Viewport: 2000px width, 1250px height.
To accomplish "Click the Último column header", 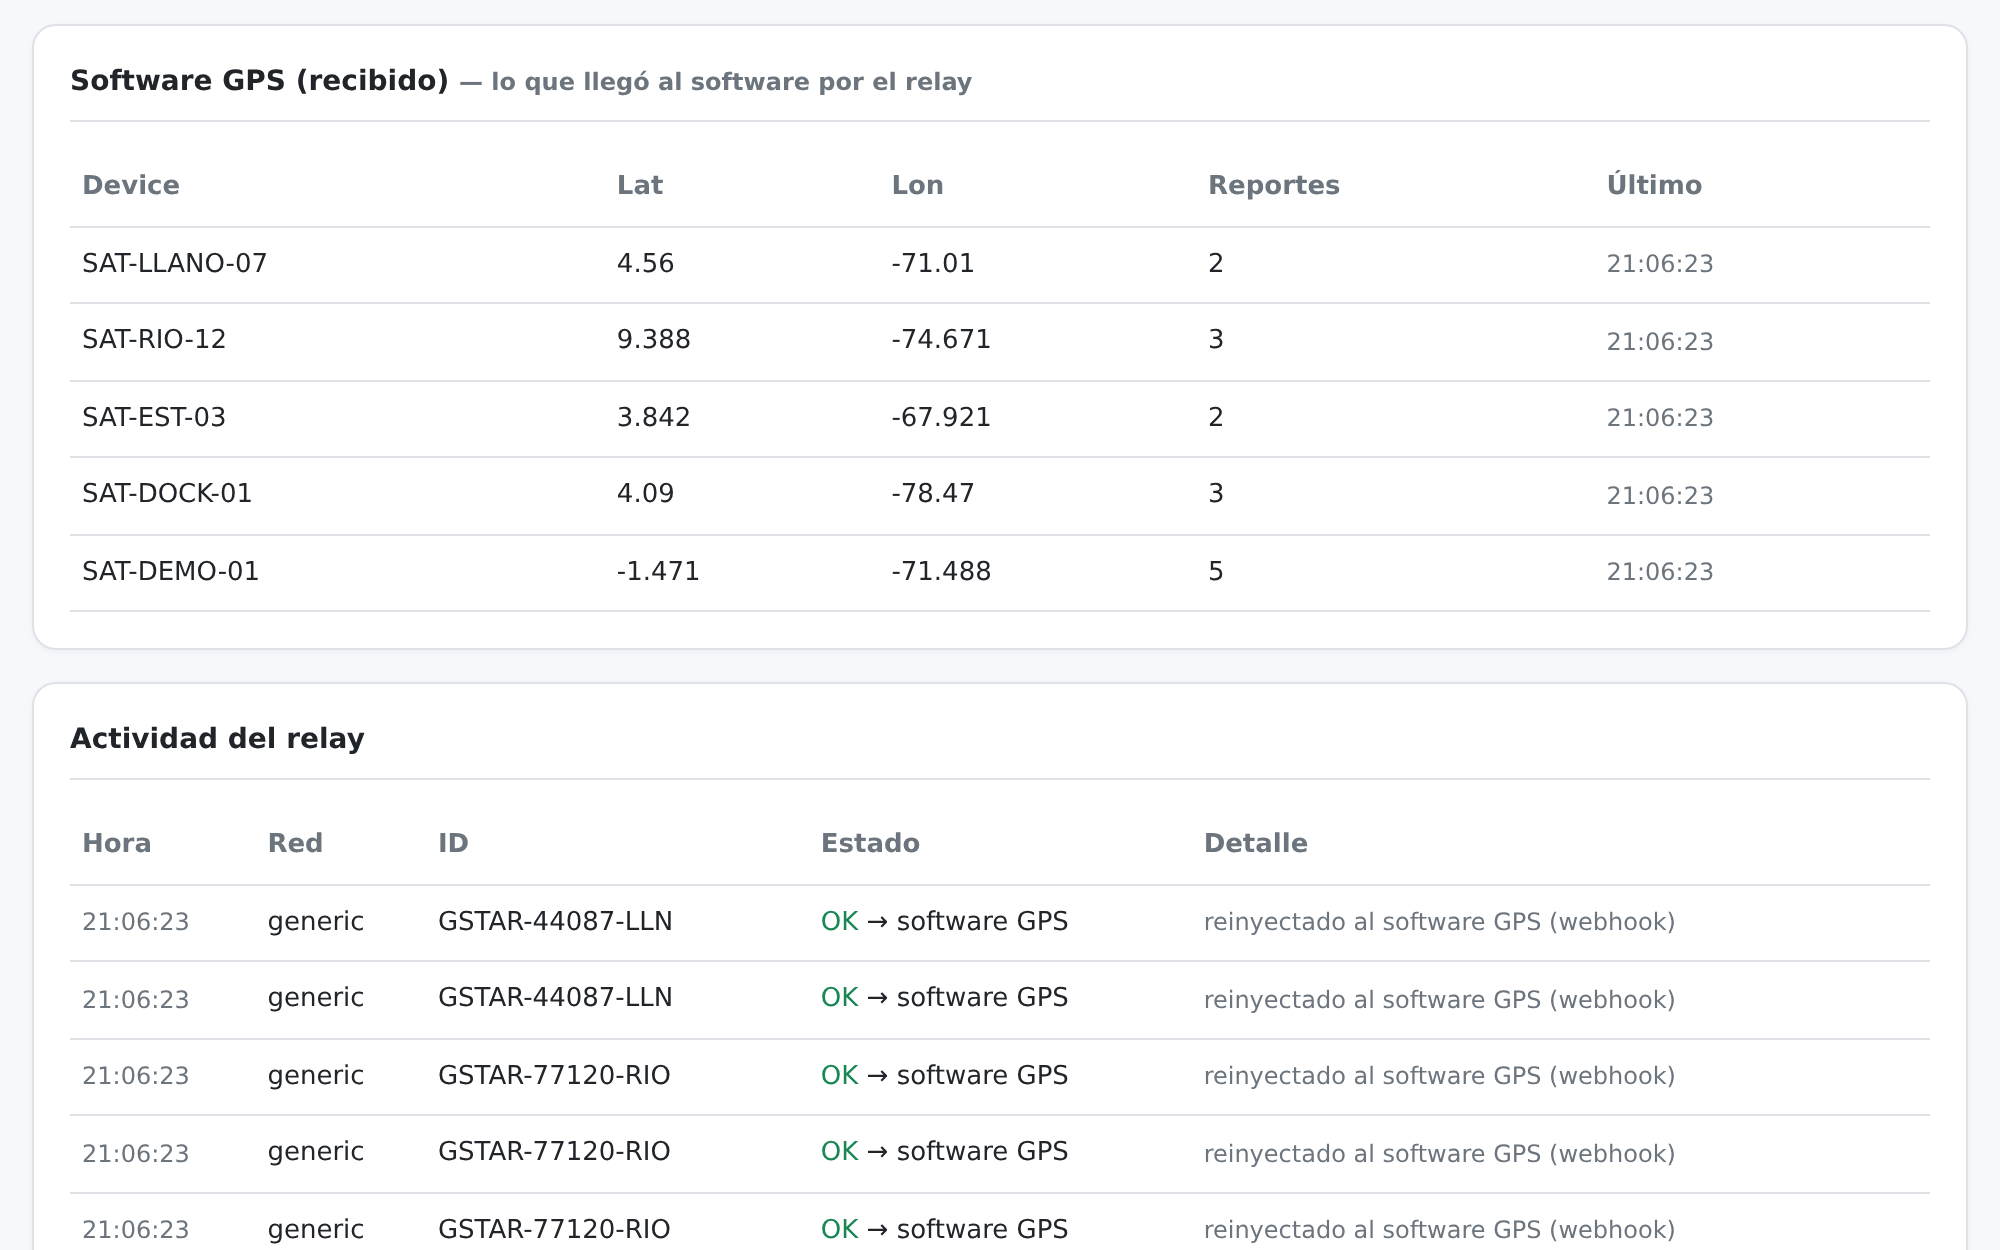I will (x=1654, y=185).
